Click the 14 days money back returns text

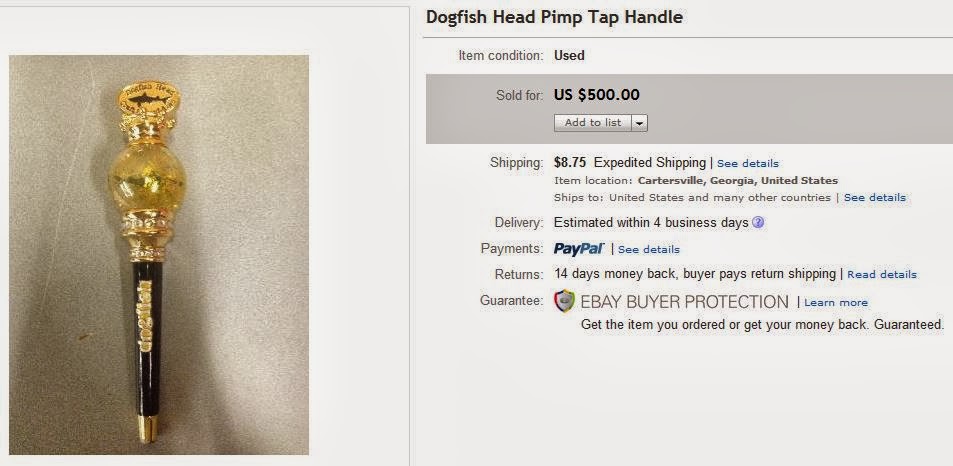(x=694, y=274)
